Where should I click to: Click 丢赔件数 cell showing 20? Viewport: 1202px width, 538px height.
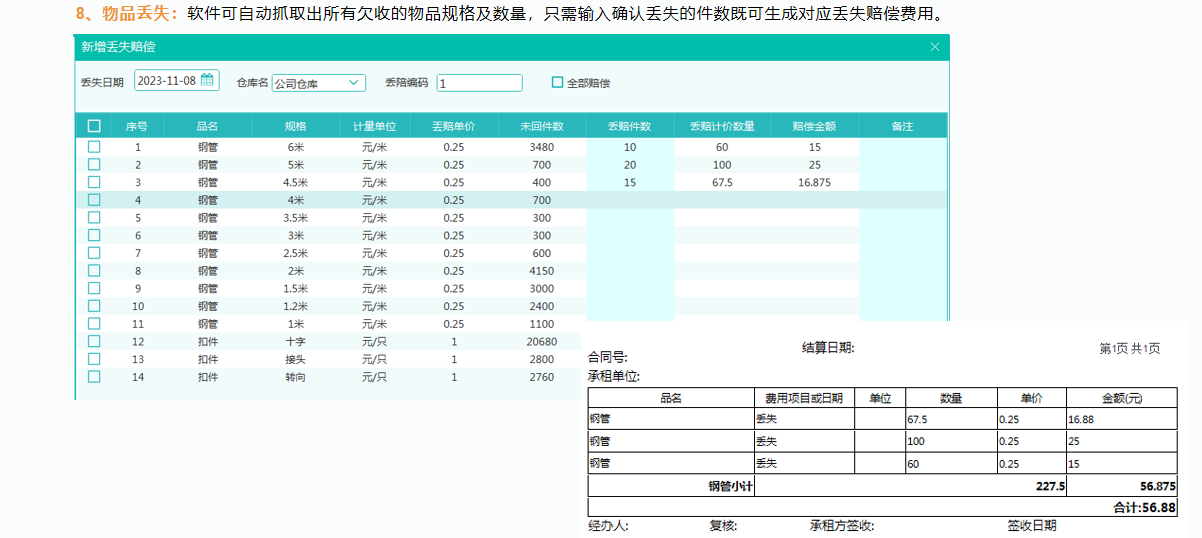(630, 165)
